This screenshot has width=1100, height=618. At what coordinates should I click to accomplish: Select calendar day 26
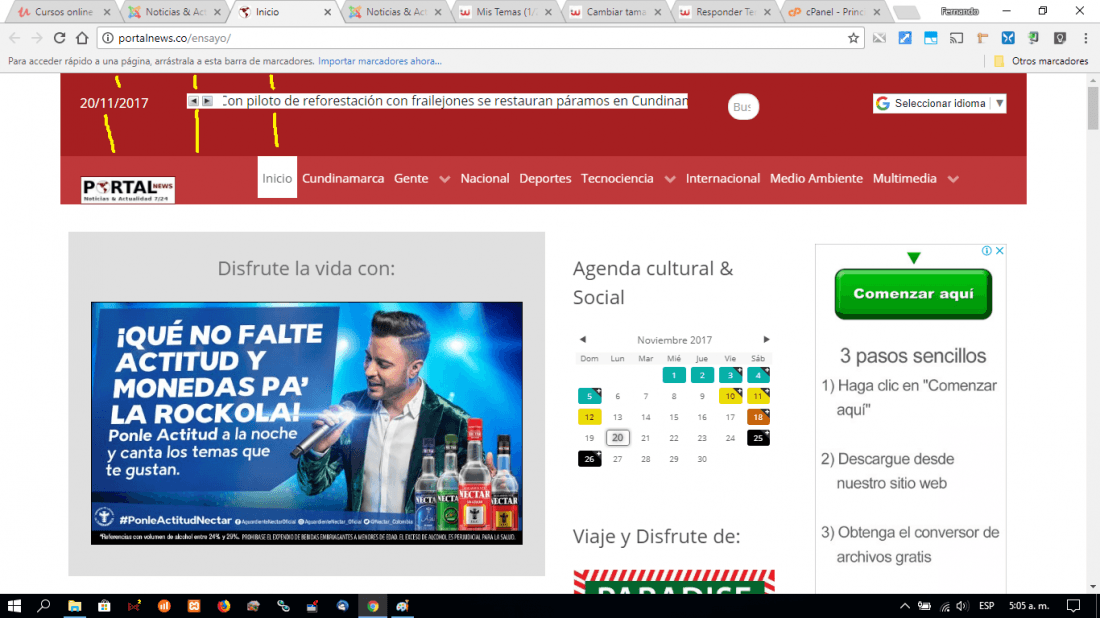pos(589,459)
